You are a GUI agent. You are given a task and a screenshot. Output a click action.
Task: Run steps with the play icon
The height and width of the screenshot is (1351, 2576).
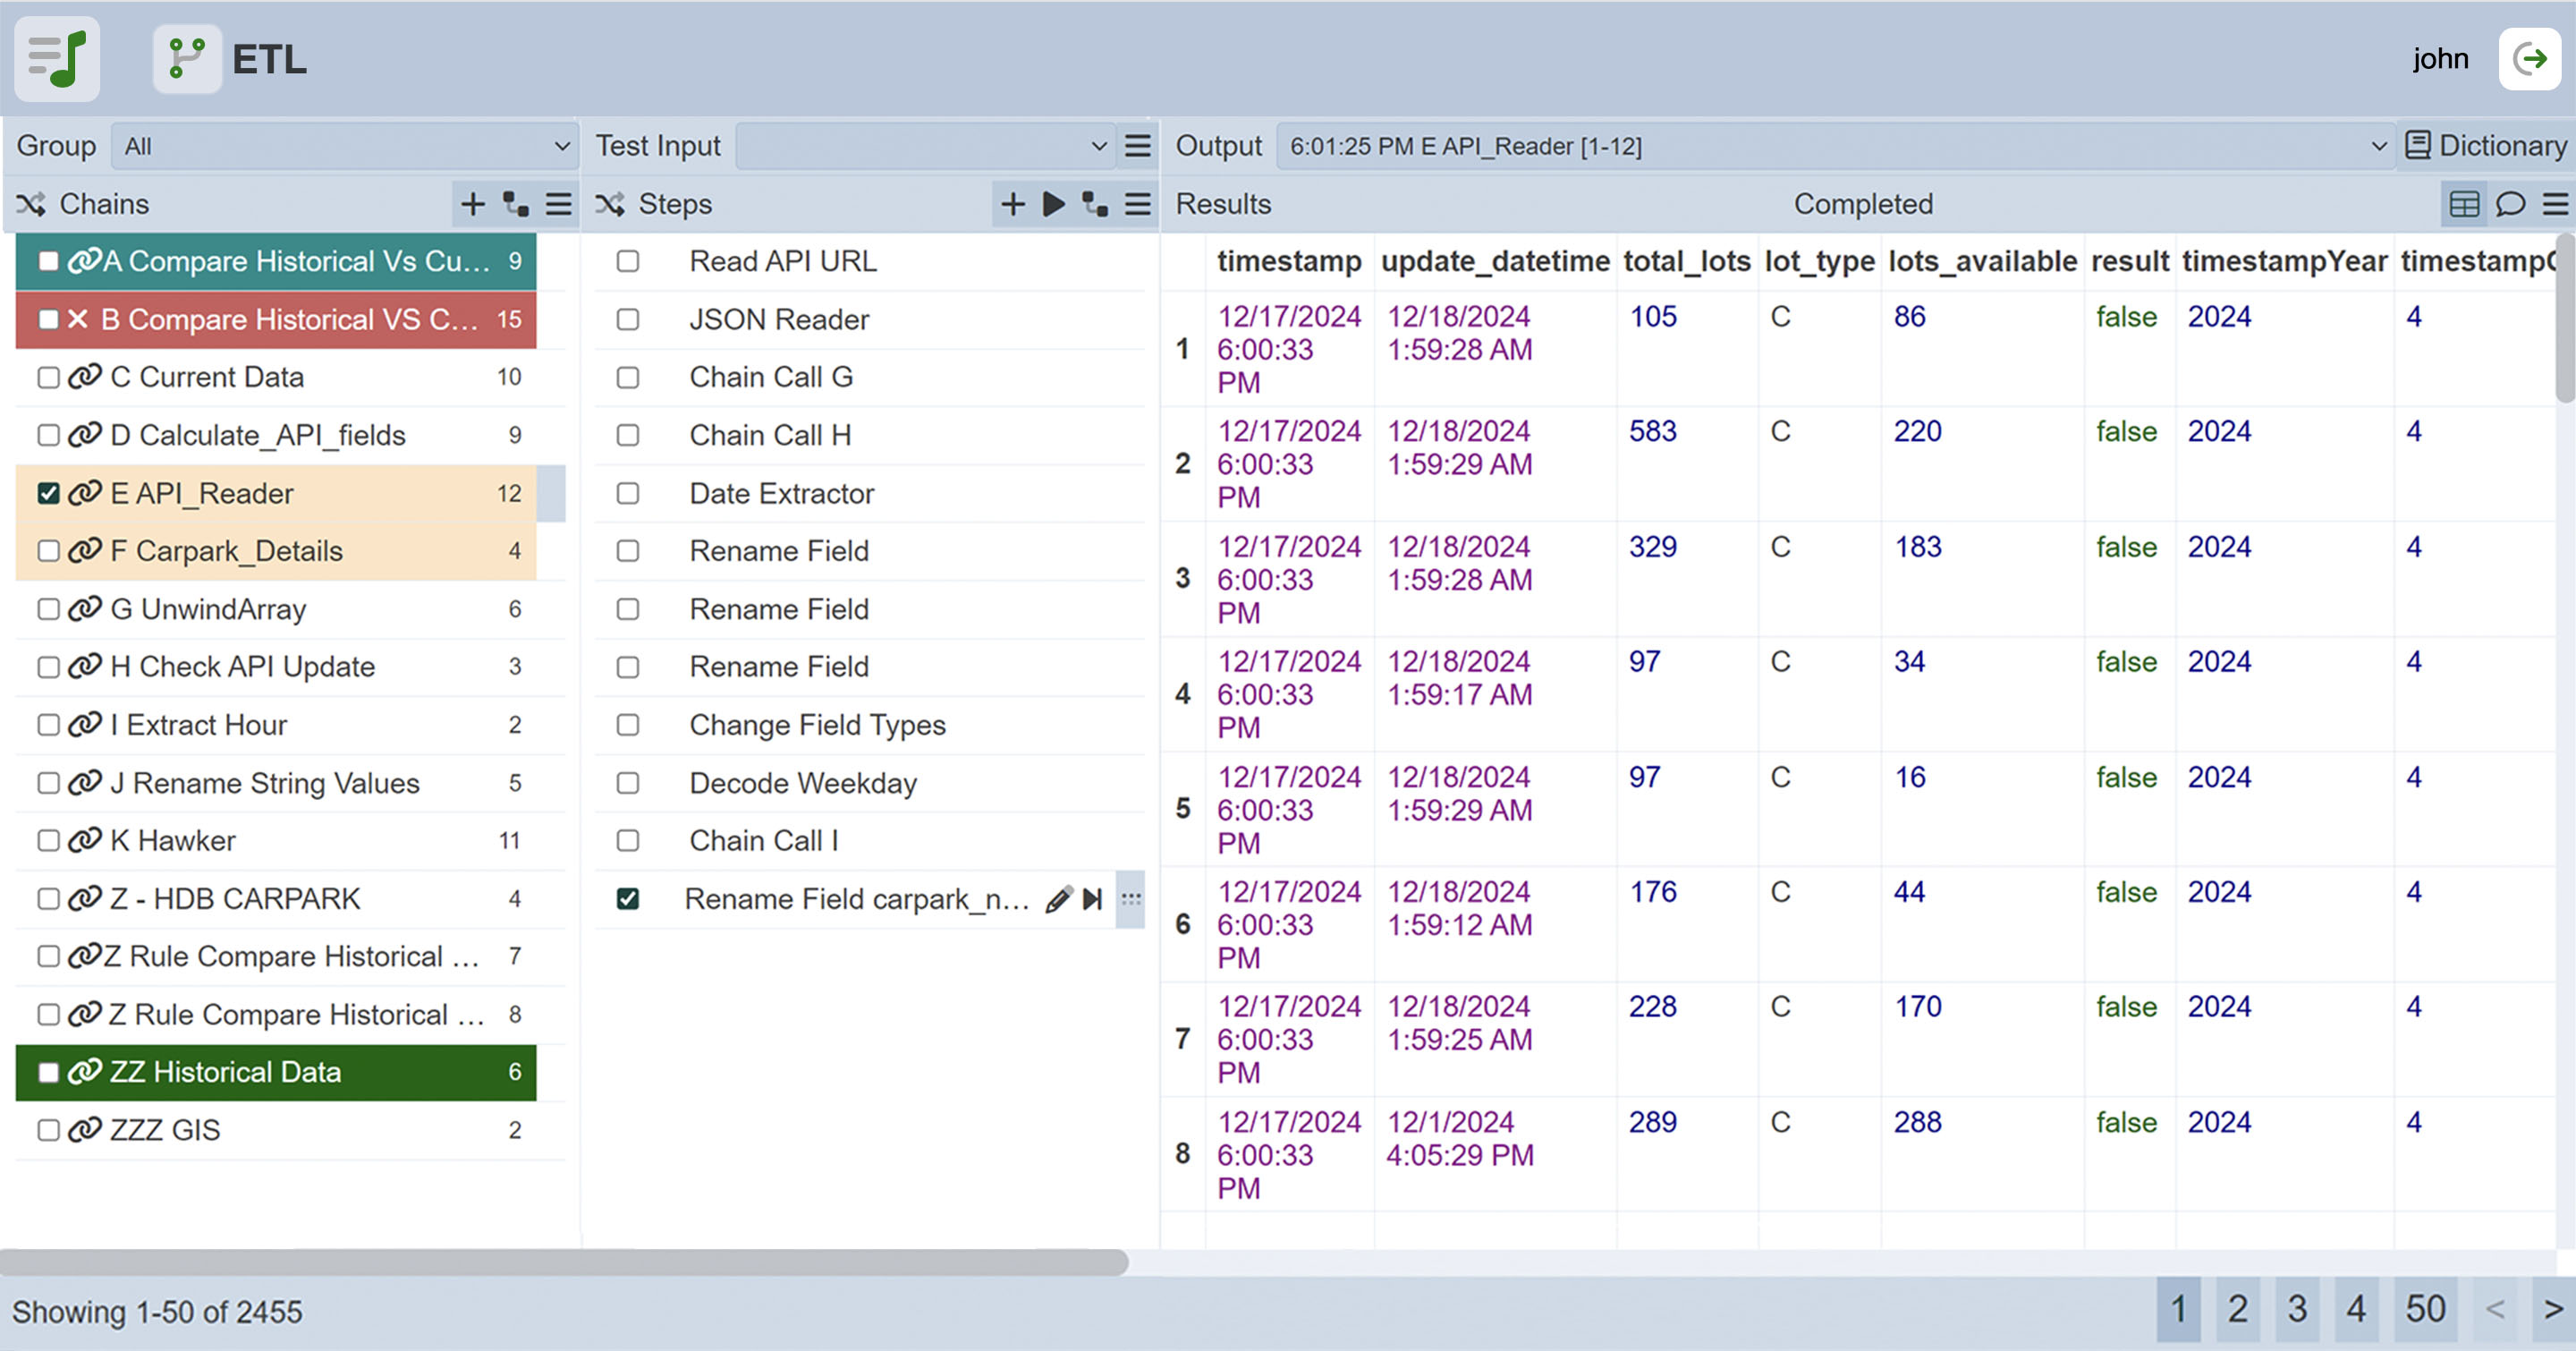[x=1053, y=204]
